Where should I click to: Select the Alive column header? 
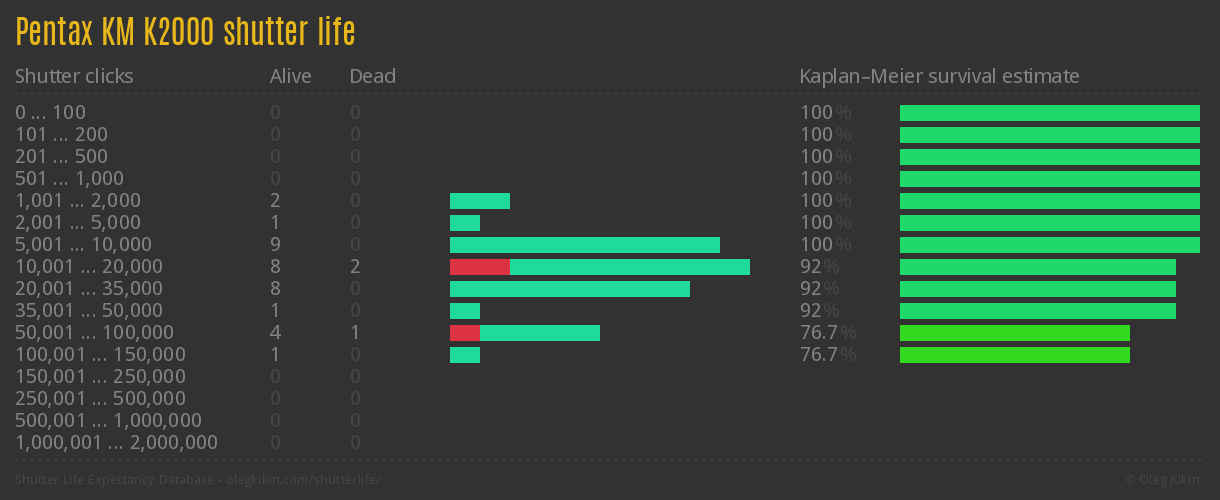pyautogui.click(x=290, y=76)
